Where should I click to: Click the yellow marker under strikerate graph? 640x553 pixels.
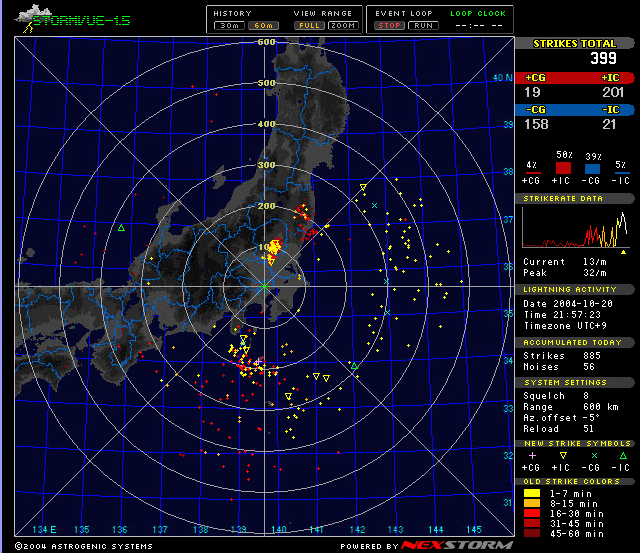coord(623,252)
